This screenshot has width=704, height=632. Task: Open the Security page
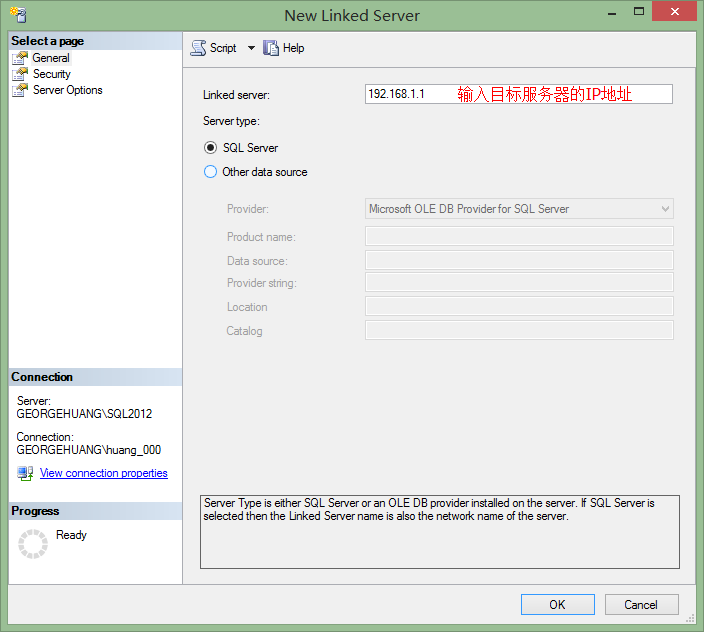tap(51, 74)
